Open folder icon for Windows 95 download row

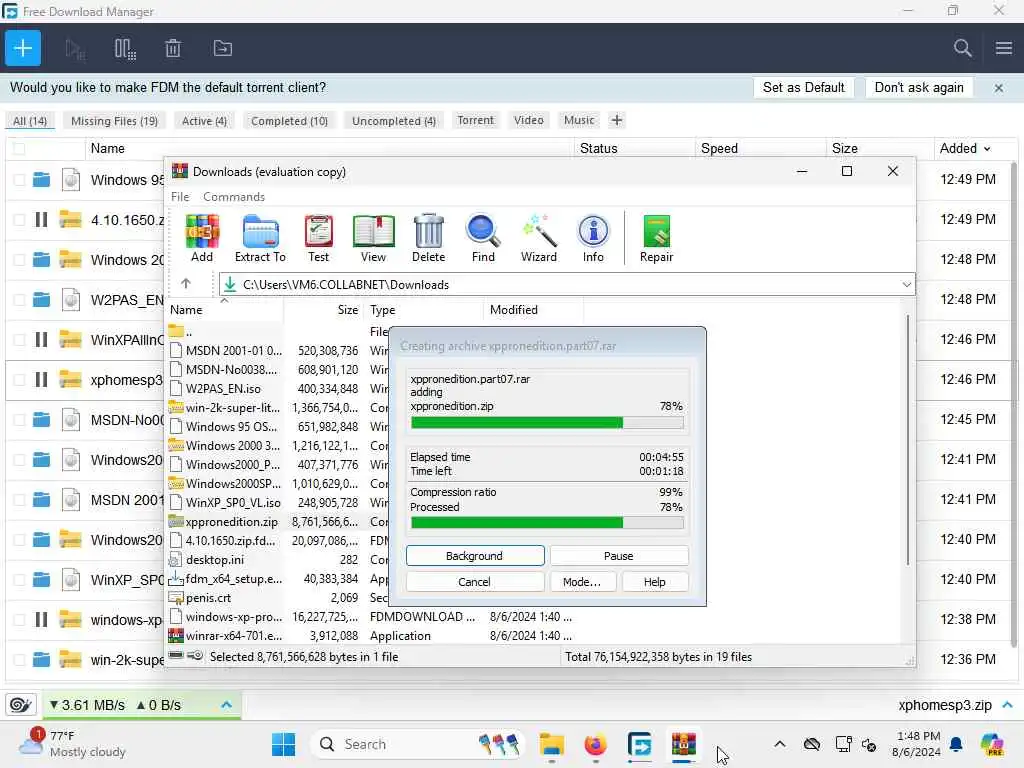coord(41,180)
